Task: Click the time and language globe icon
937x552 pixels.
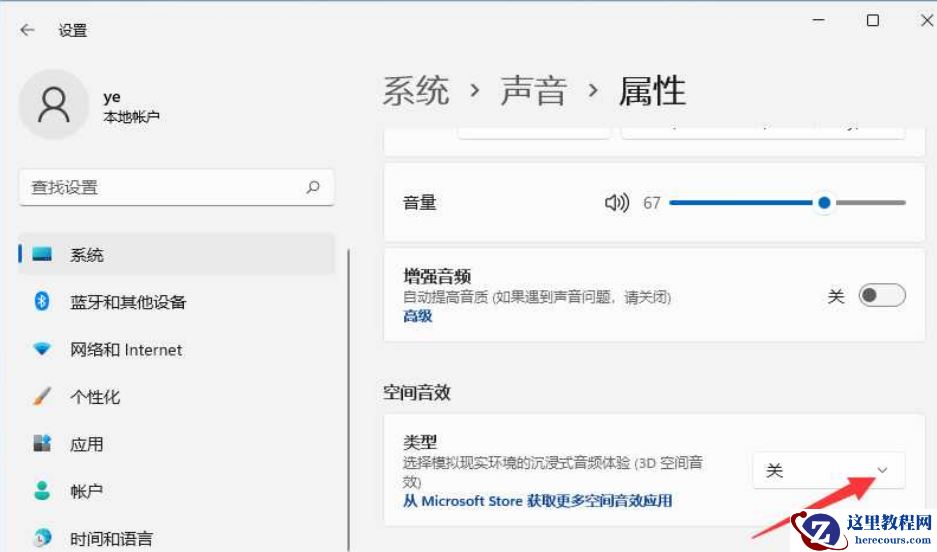Action: click(42, 538)
